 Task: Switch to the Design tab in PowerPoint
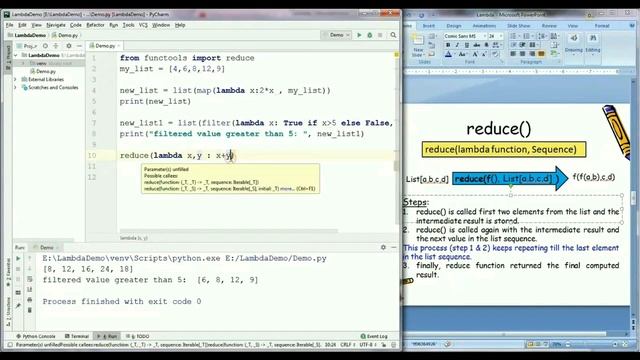coord(453,26)
